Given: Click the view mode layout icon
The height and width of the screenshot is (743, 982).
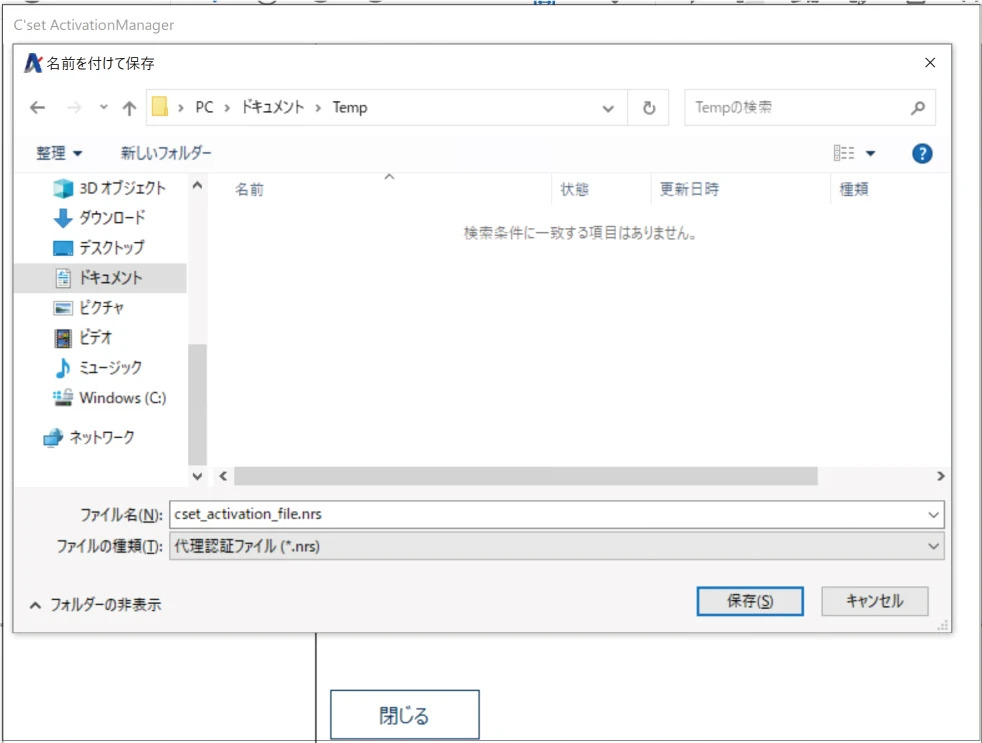Looking at the screenshot, I should [844, 153].
